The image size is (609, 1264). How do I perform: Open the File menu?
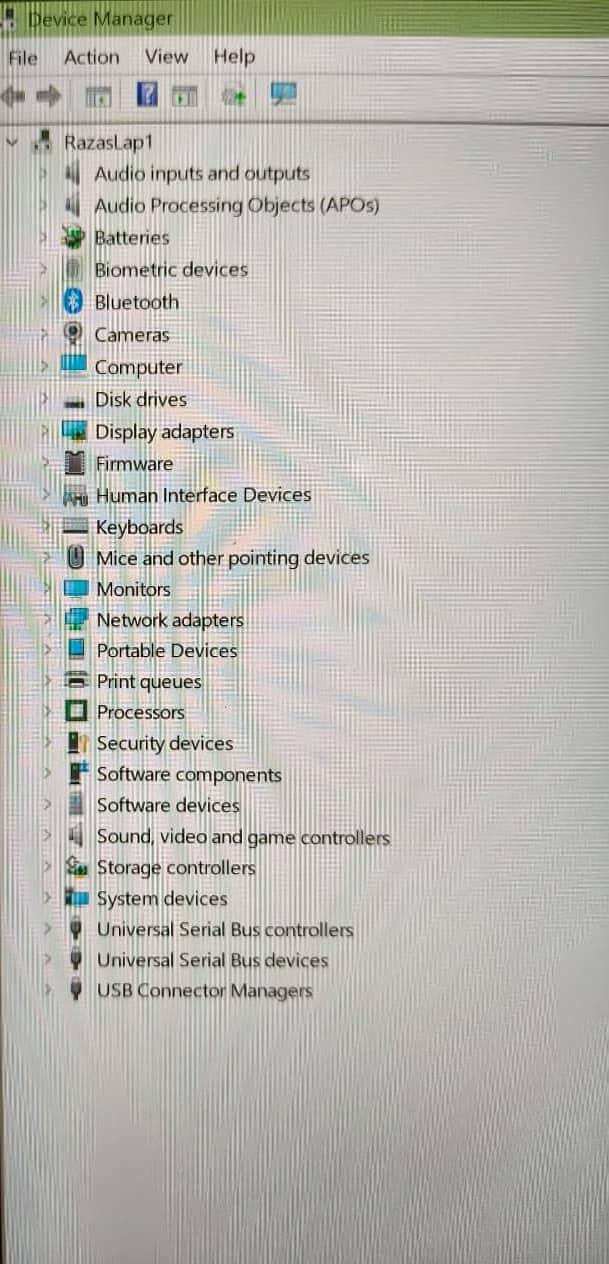pyautogui.click(x=23, y=57)
